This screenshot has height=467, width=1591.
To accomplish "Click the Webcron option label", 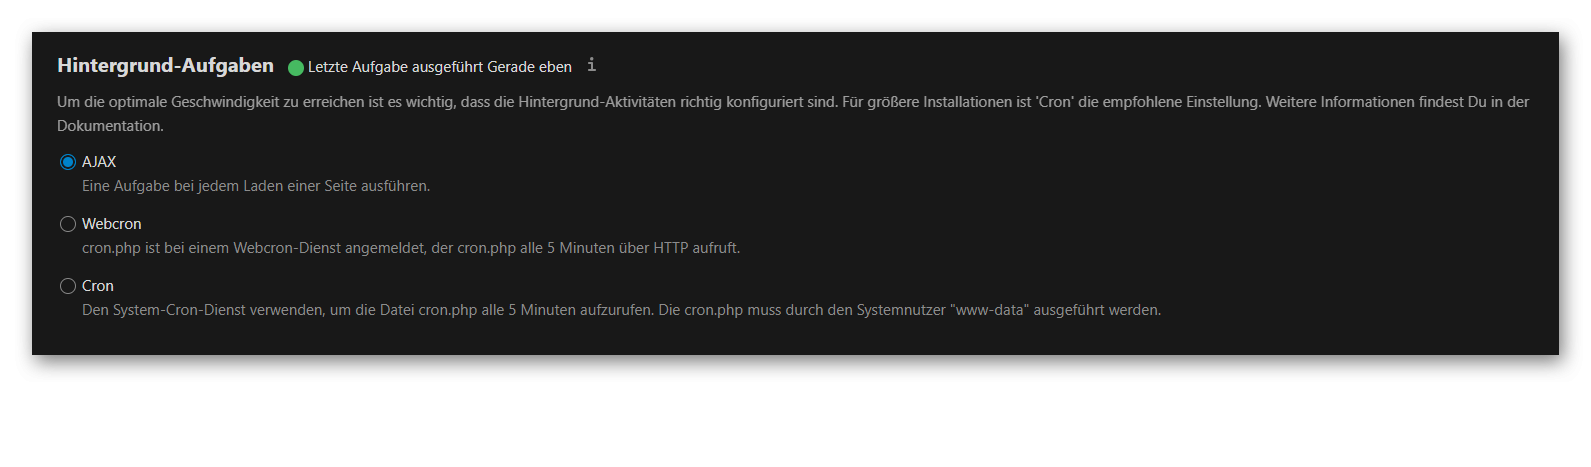I will (112, 224).
